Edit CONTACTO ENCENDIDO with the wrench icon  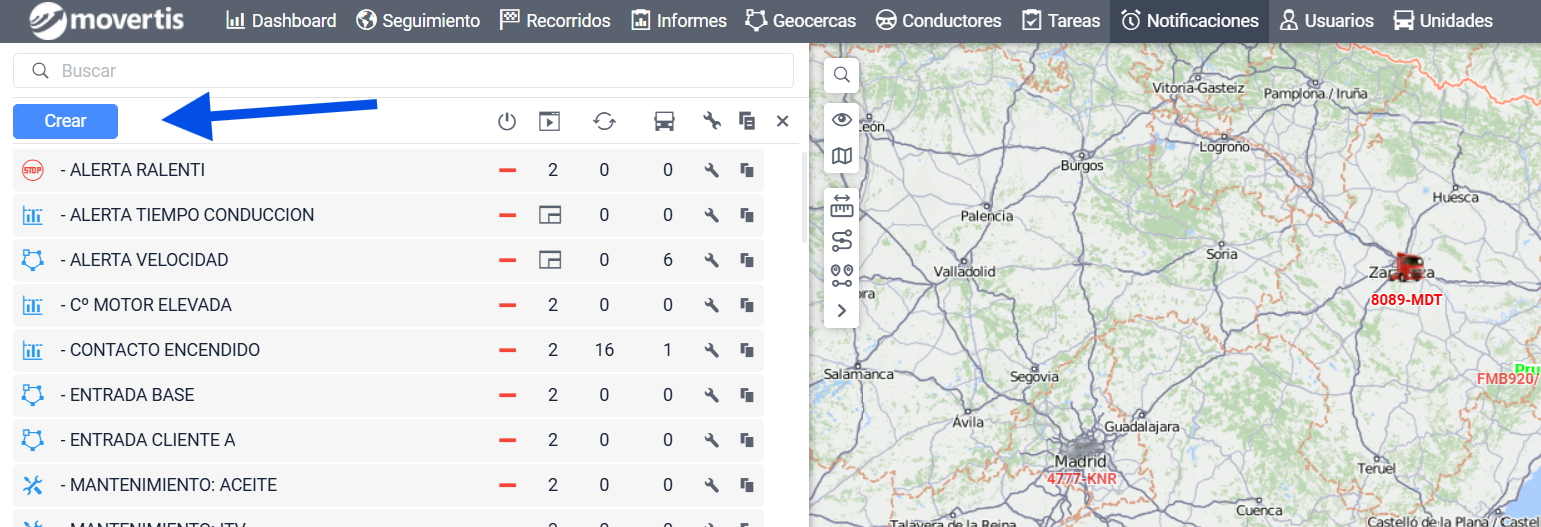[x=712, y=350]
